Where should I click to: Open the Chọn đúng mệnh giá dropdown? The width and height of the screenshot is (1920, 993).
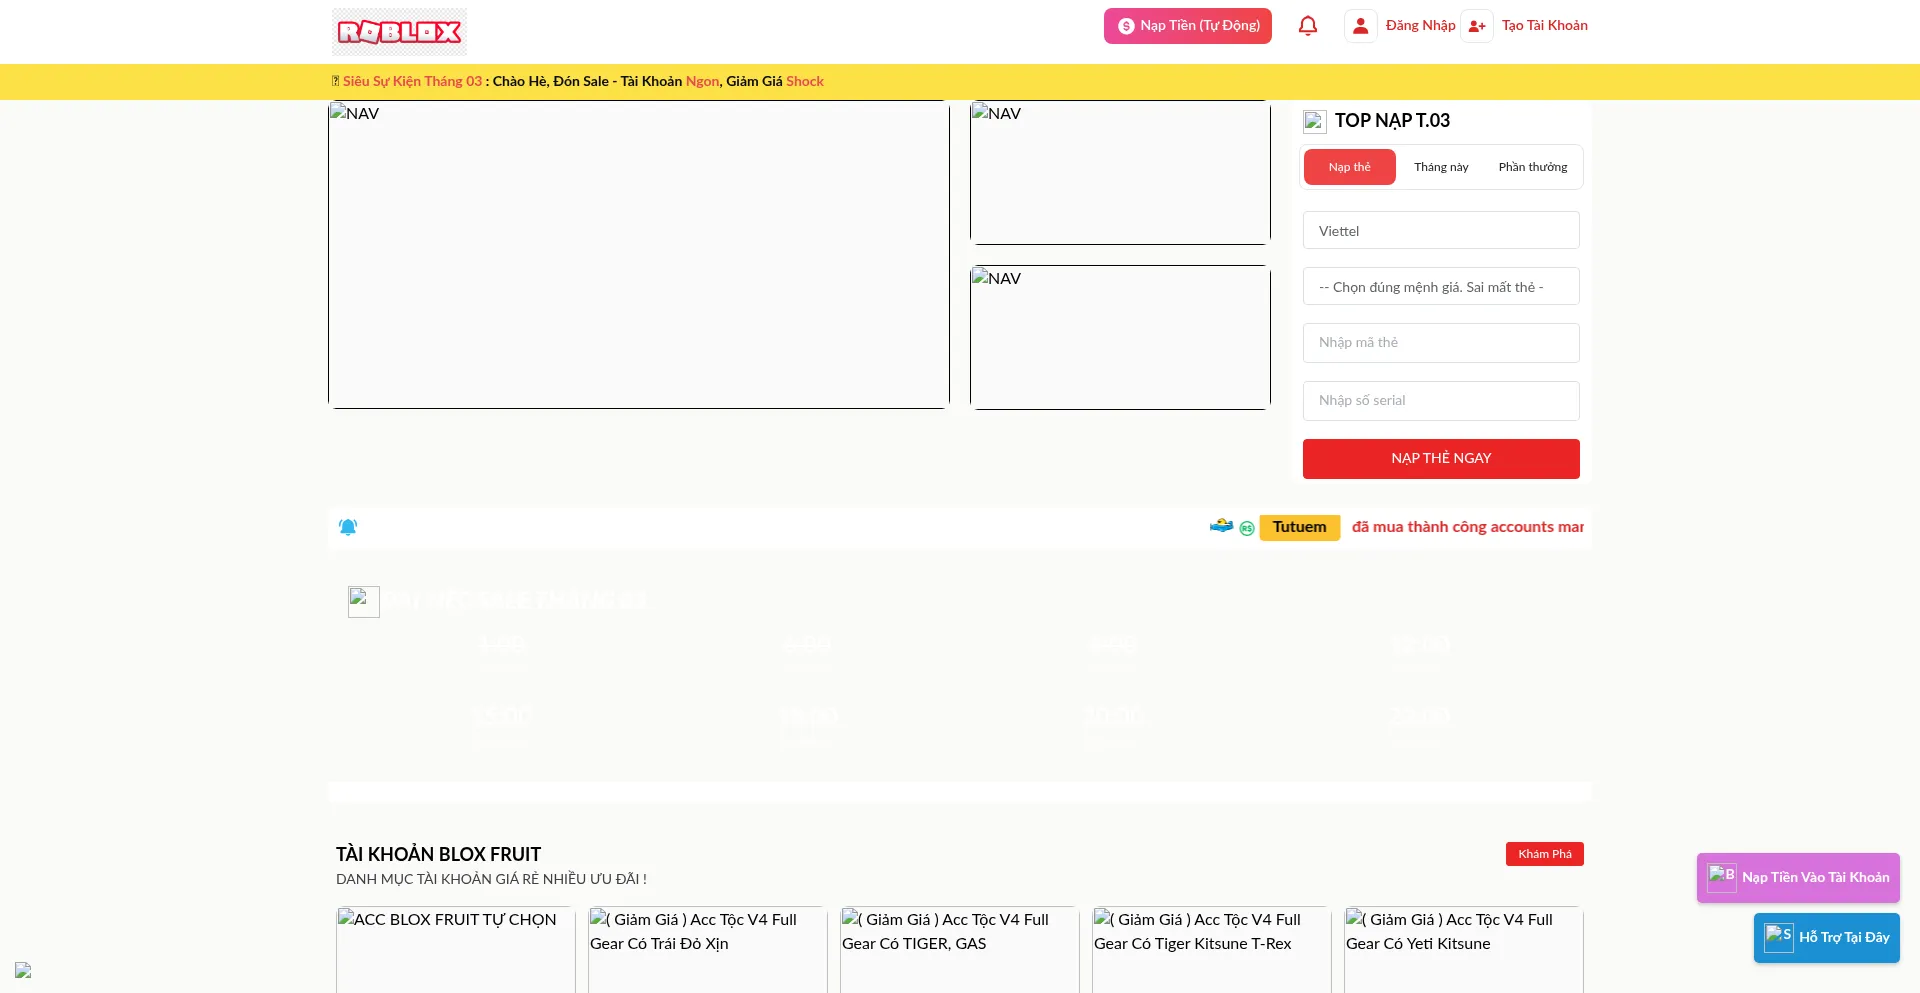click(1441, 287)
